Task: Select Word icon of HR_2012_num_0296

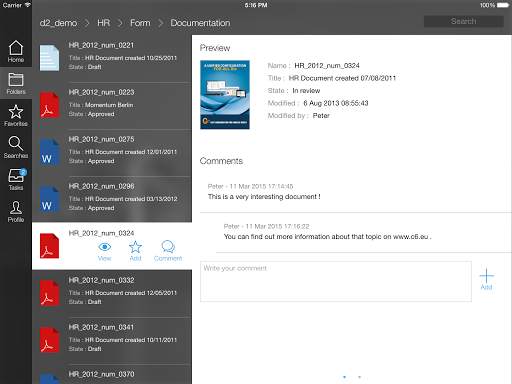Action: coord(49,199)
